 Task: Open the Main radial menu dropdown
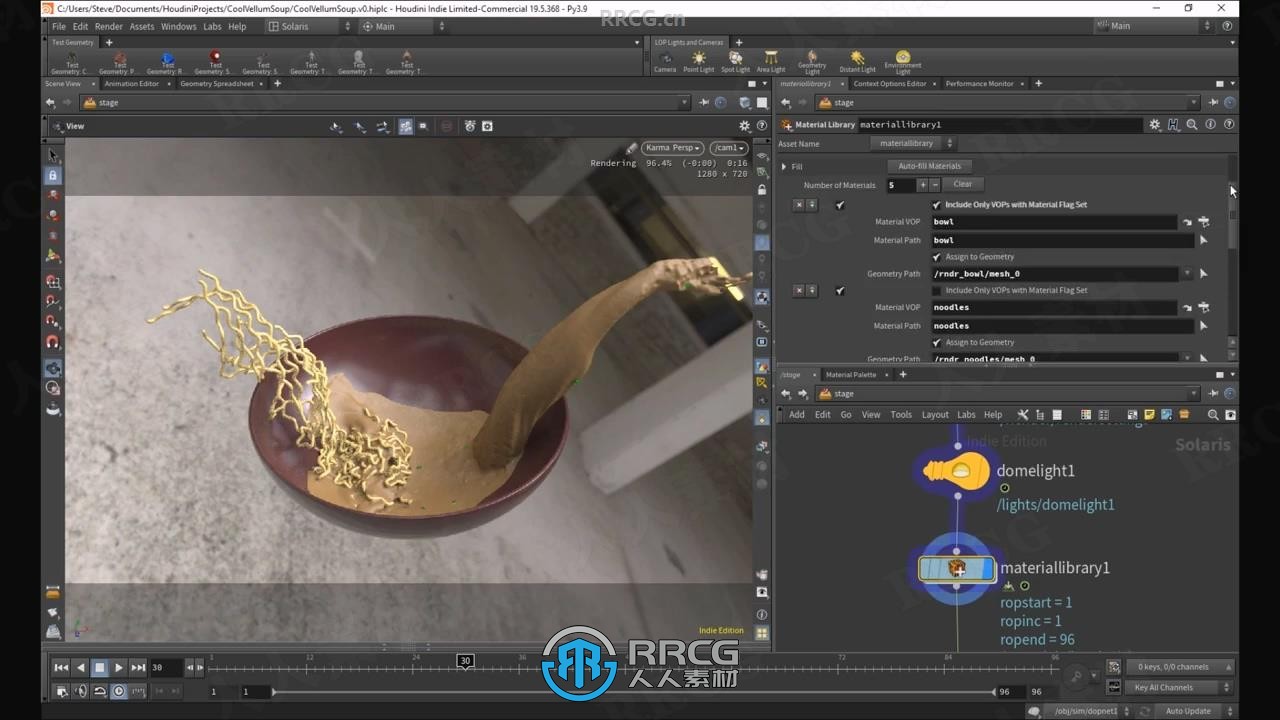[403, 26]
